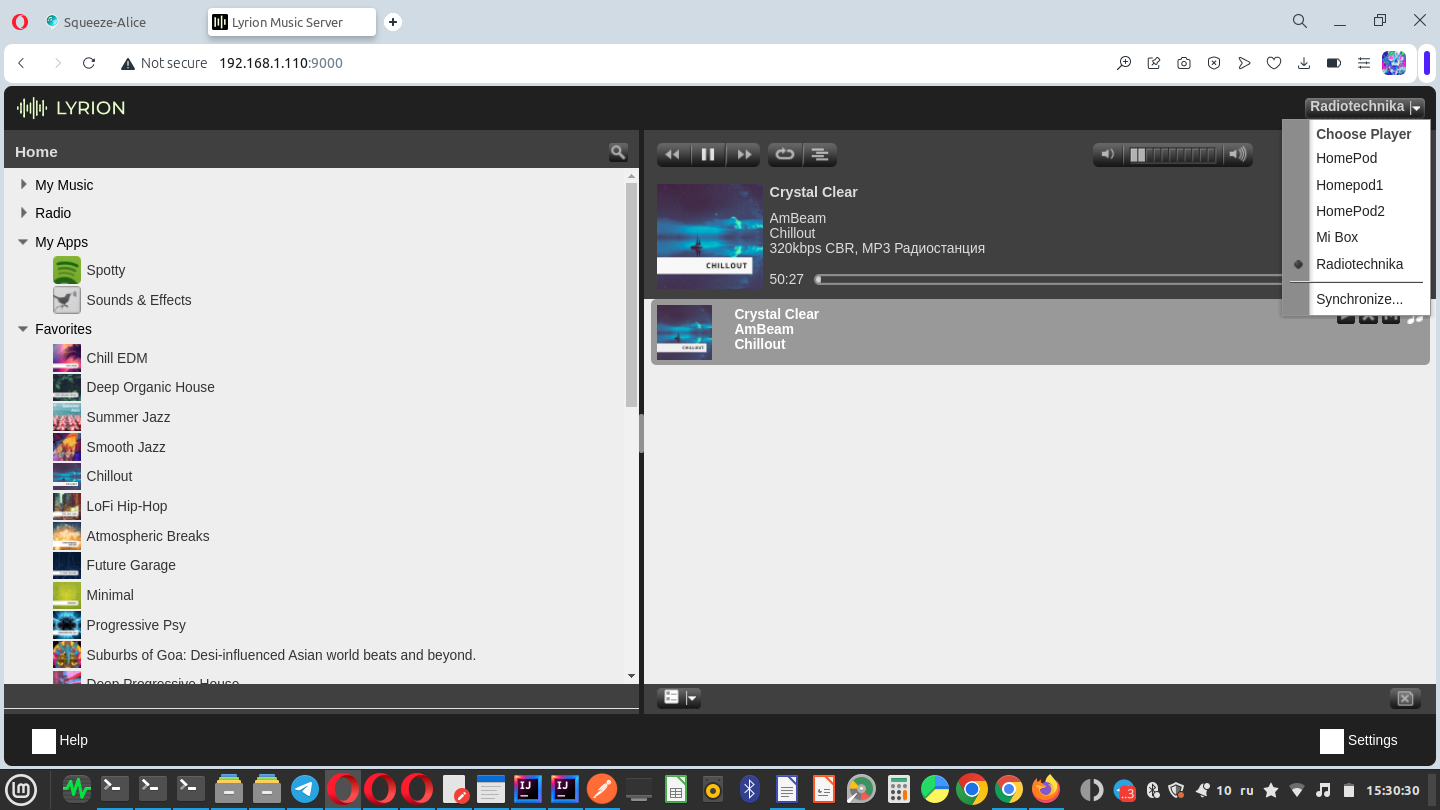The height and width of the screenshot is (810, 1440).
Task: Reload the current page
Action: click(x=89, y=63)
